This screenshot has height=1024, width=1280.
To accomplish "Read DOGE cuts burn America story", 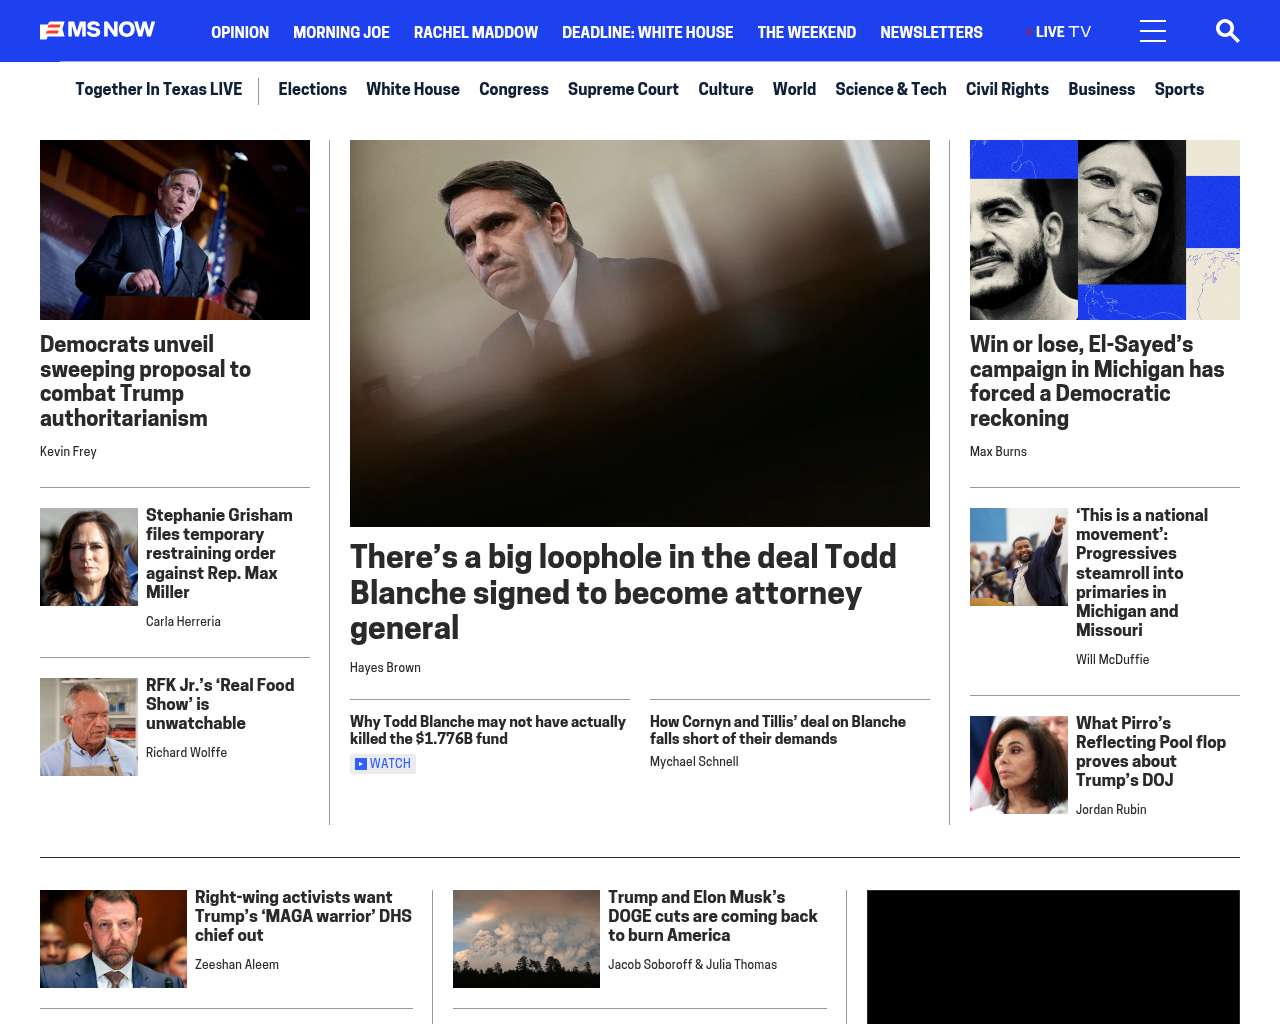I will pos(713,916).
